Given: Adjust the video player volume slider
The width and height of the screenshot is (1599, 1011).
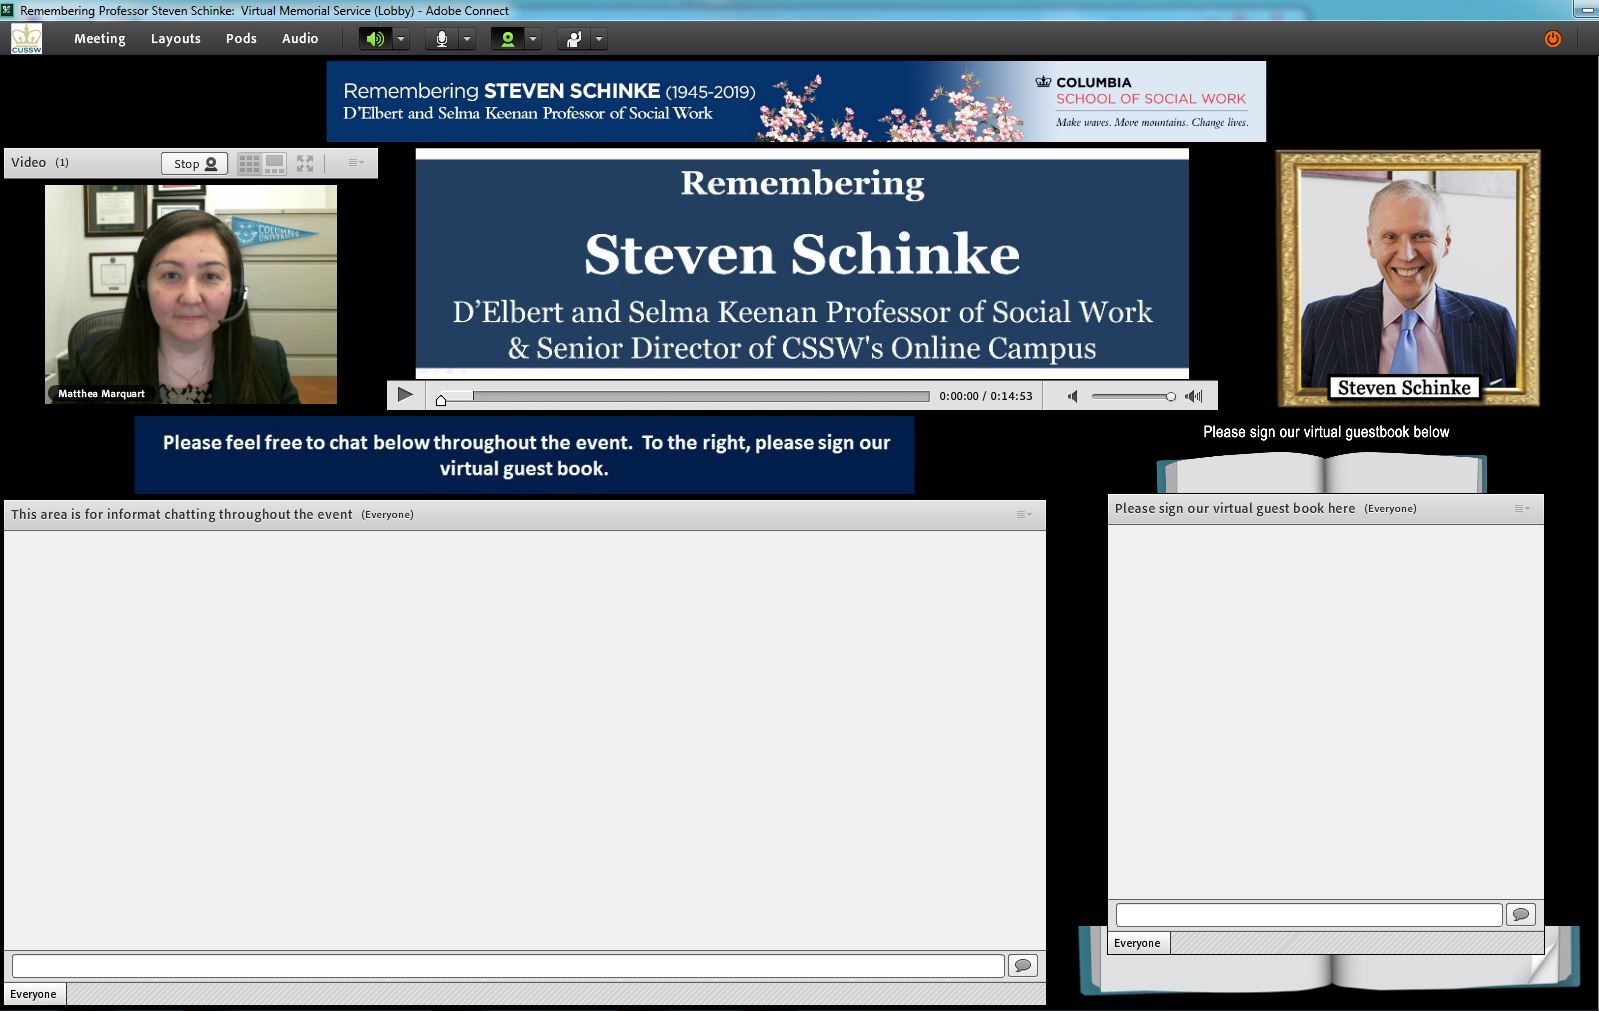Looking at the screenshot, I should 1133,396.
